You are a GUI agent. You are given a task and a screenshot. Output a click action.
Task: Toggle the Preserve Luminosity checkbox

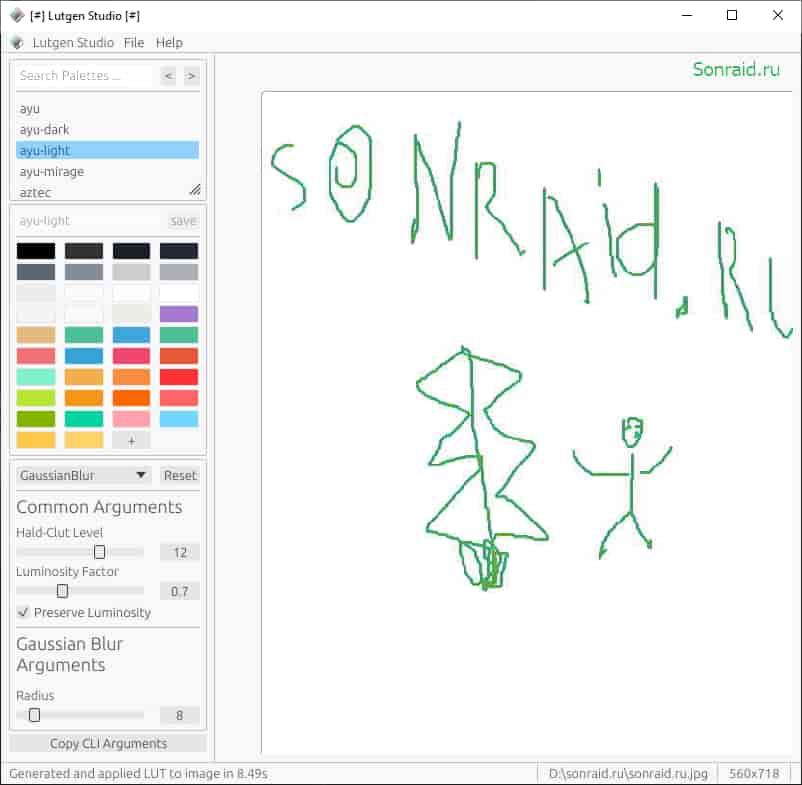tap(23, 612)
